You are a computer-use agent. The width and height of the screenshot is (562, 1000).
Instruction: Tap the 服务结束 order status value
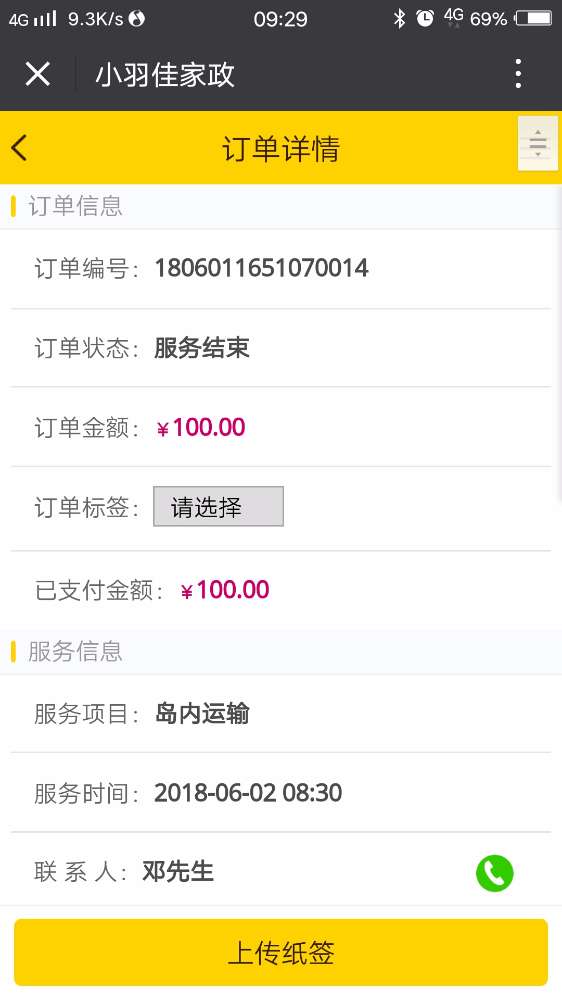[x=202, y=348]
